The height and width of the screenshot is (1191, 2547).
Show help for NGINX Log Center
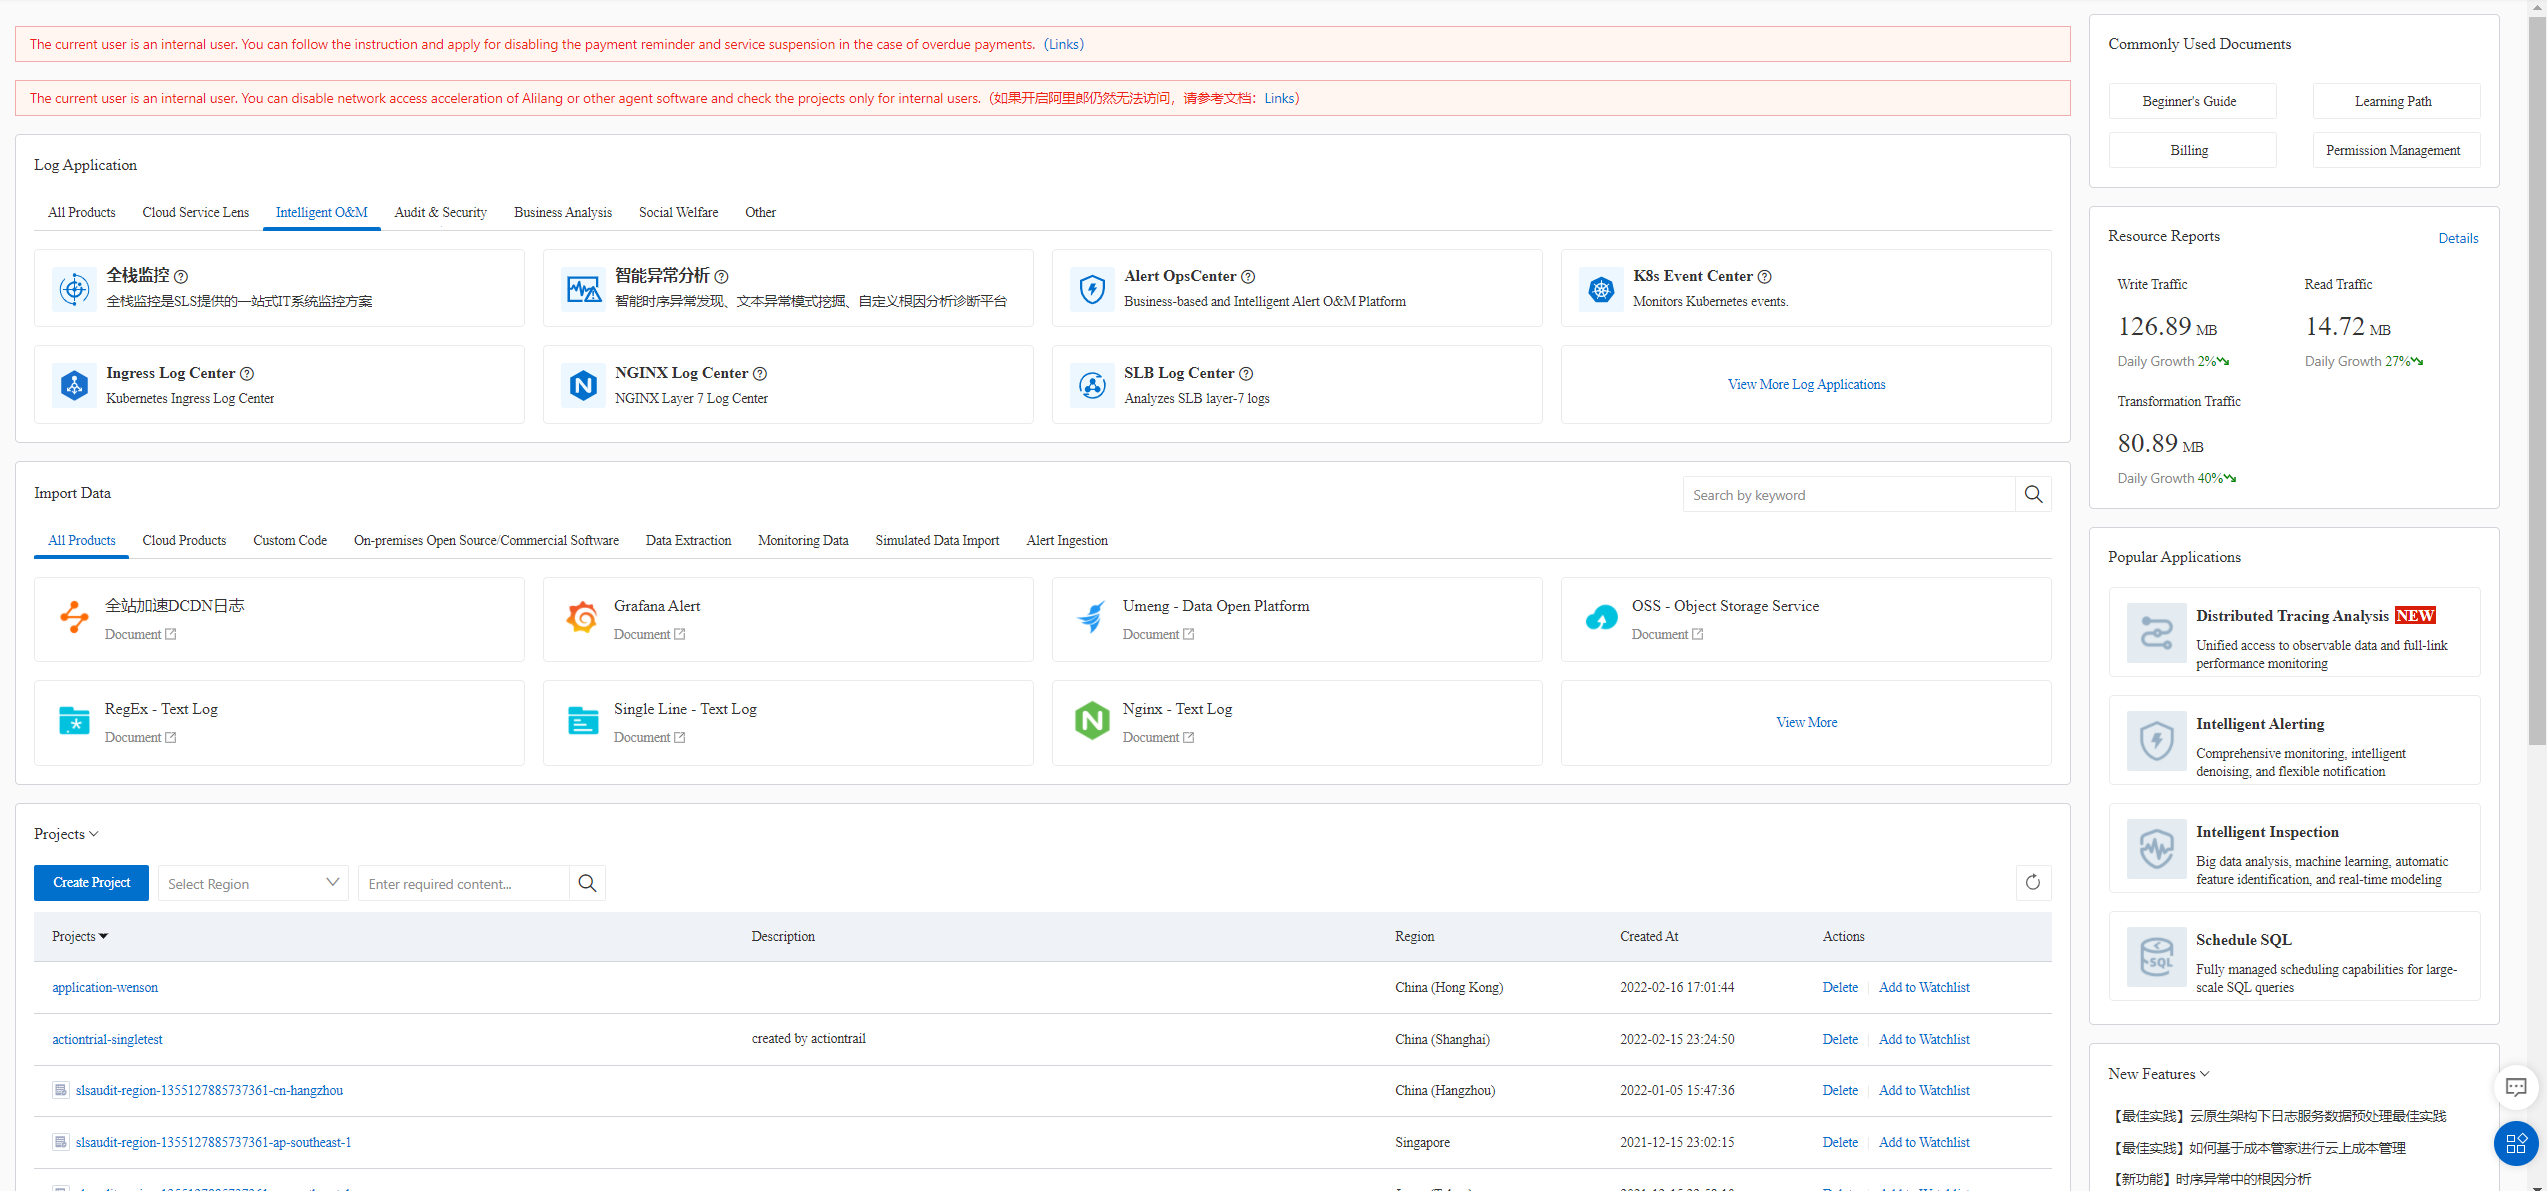click(760, 374)
